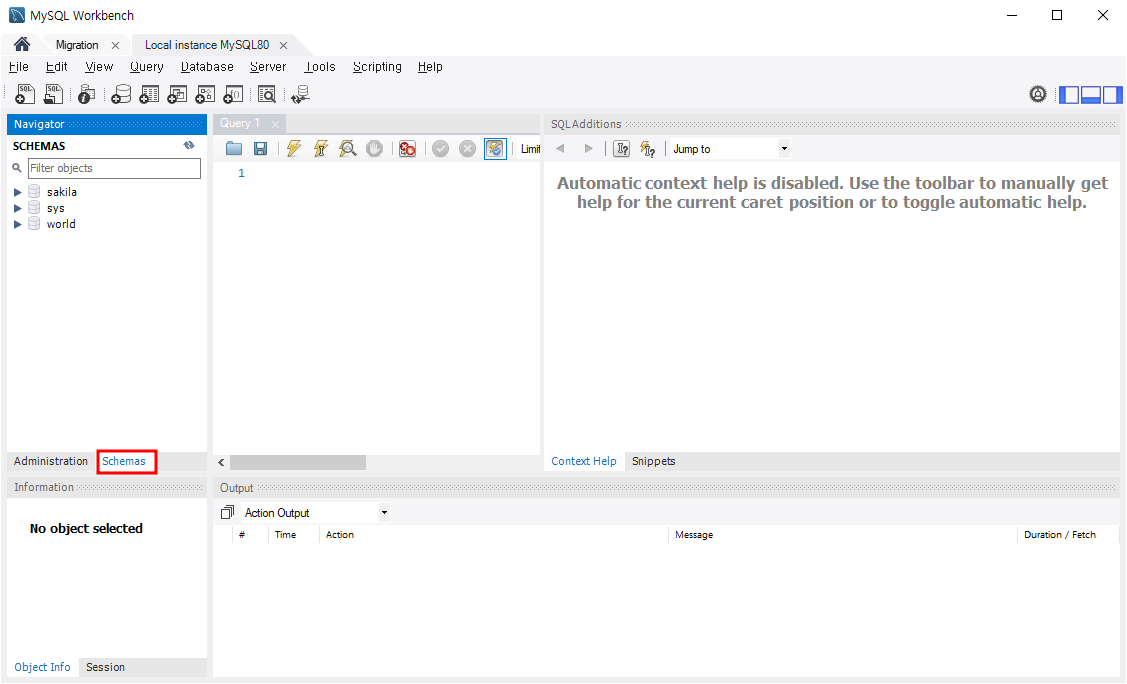1127x684 pixels.
Task: Expand the world schema
Action: click(x=18, y=224)
